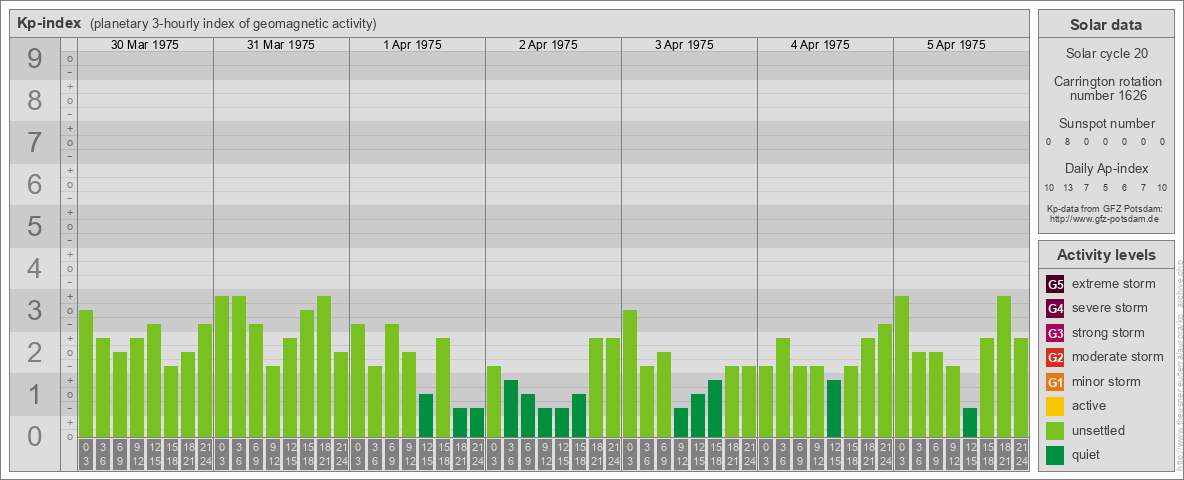Click the 'Solar cycle 20' text

(1106, 54)
